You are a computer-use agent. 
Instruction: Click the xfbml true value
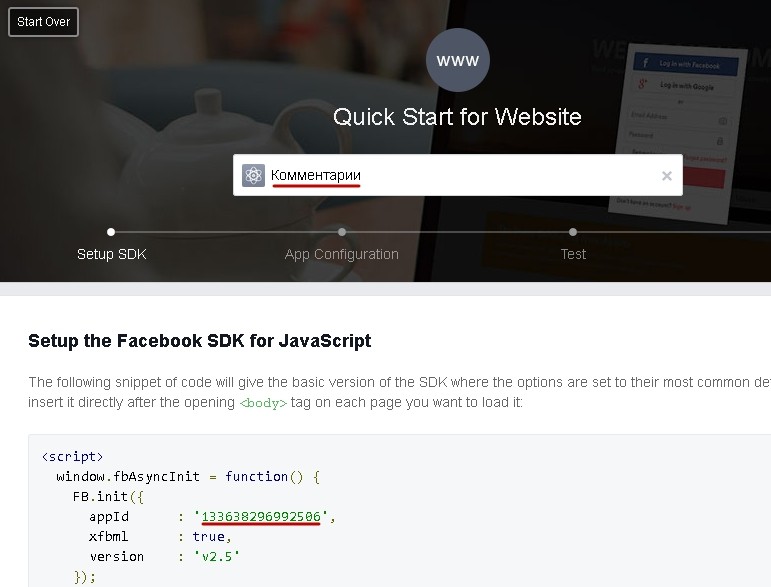(208, 536)
